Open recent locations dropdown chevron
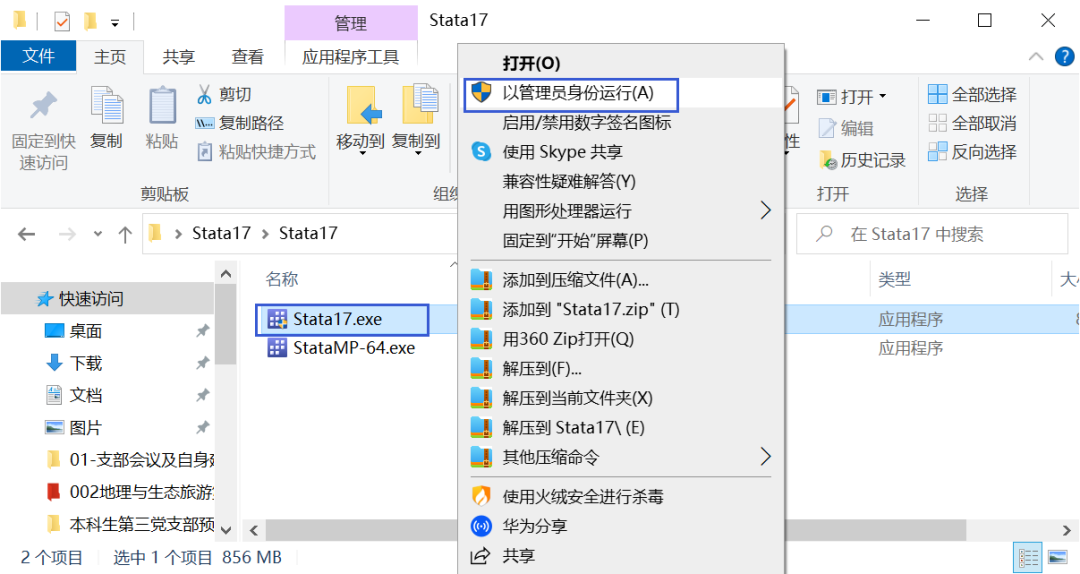This screenshot has height=574, width=1080. tap(98, 234)
